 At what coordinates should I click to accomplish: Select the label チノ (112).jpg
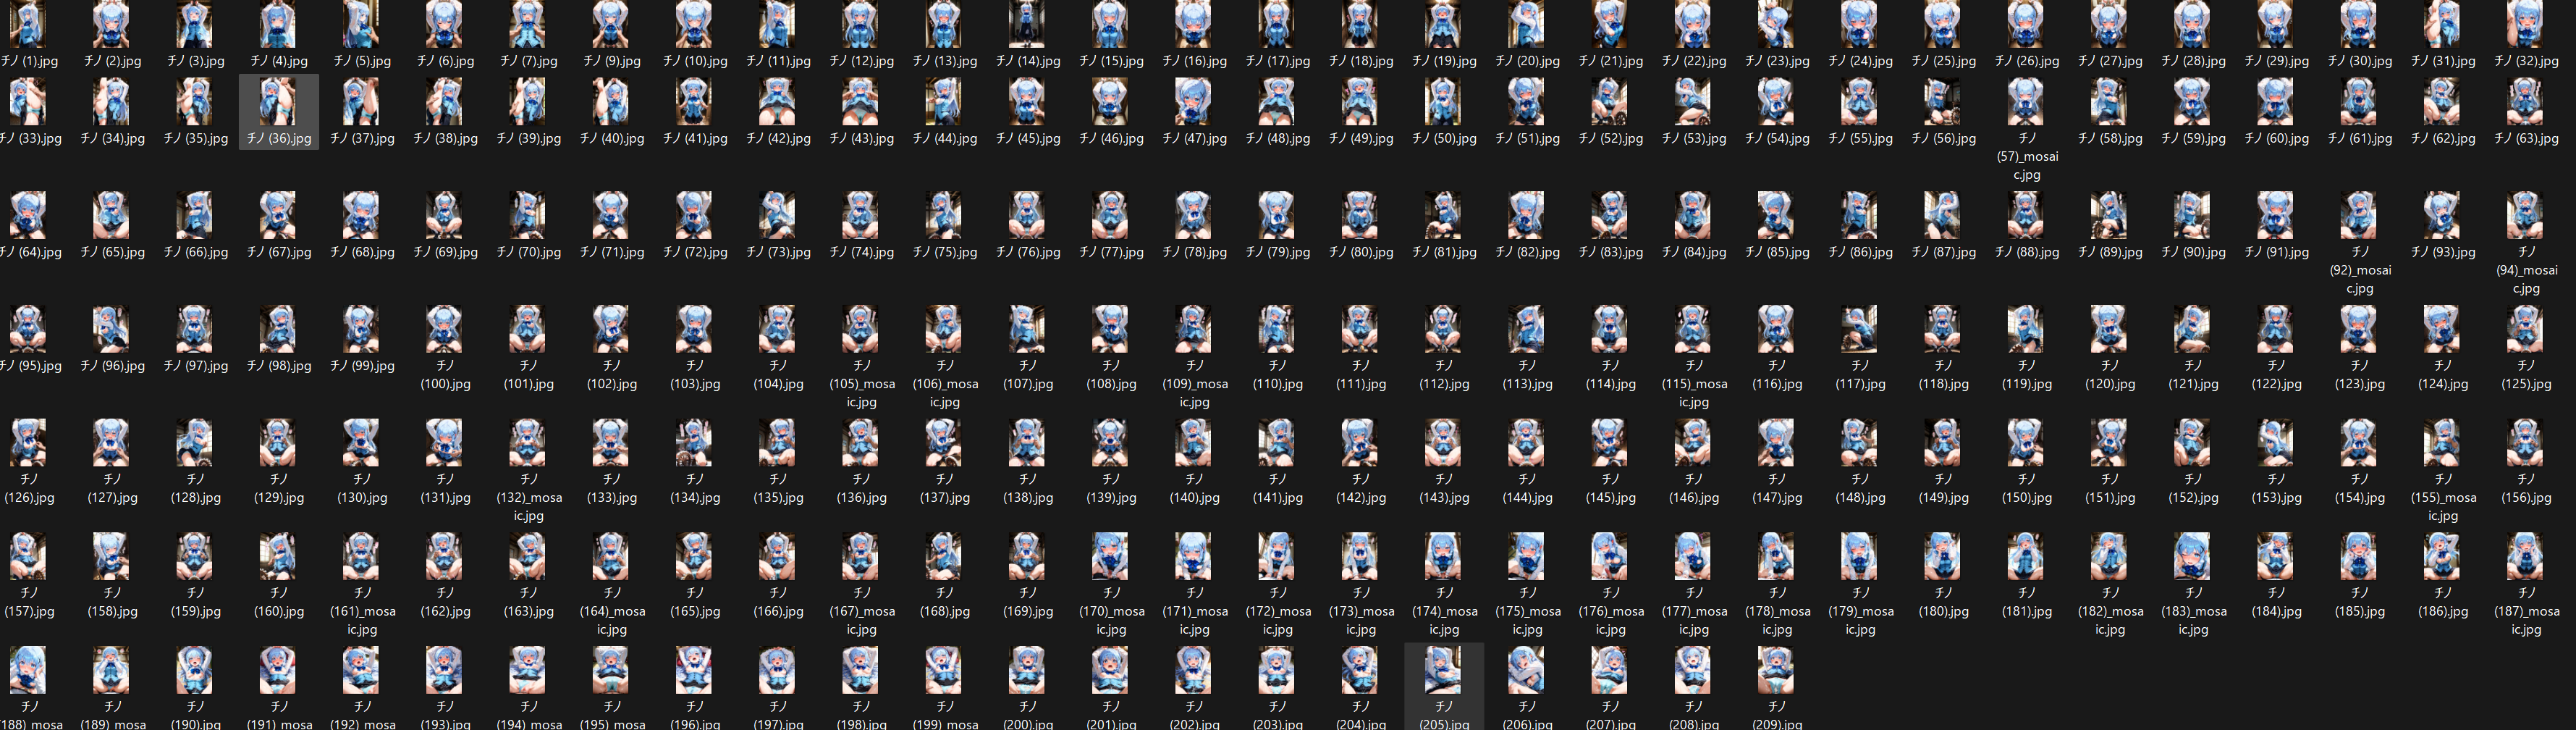1444,376
